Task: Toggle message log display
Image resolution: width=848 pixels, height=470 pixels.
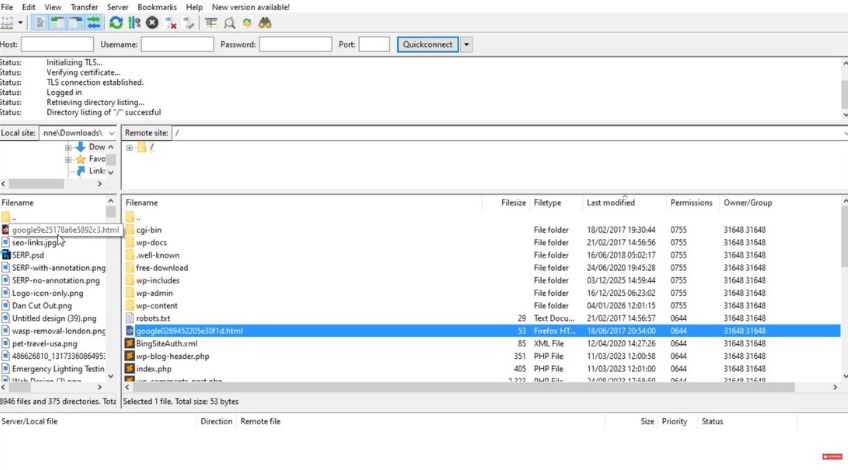Action: (x=39, y=23)
